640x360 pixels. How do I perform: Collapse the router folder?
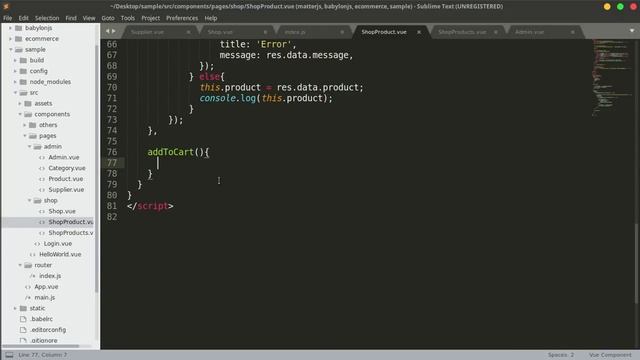[x=20, y=265]
